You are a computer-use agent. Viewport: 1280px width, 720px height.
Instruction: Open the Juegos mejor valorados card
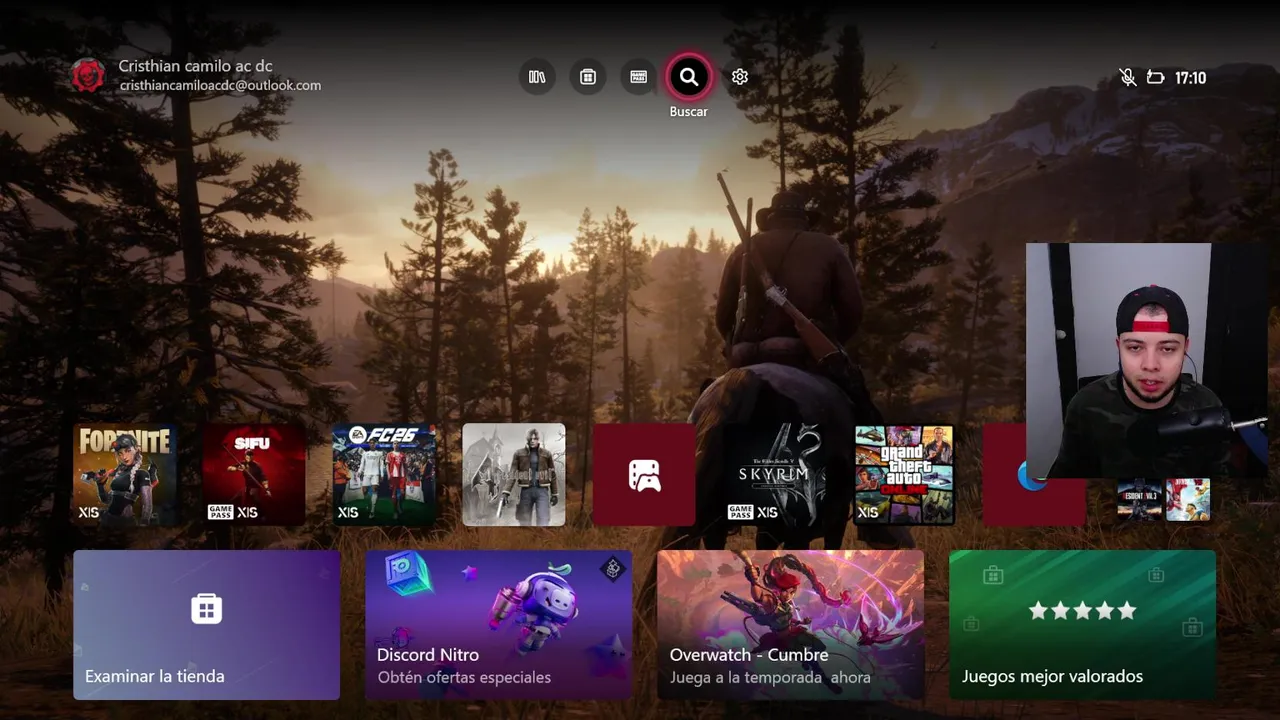[x=1083, y=625]
